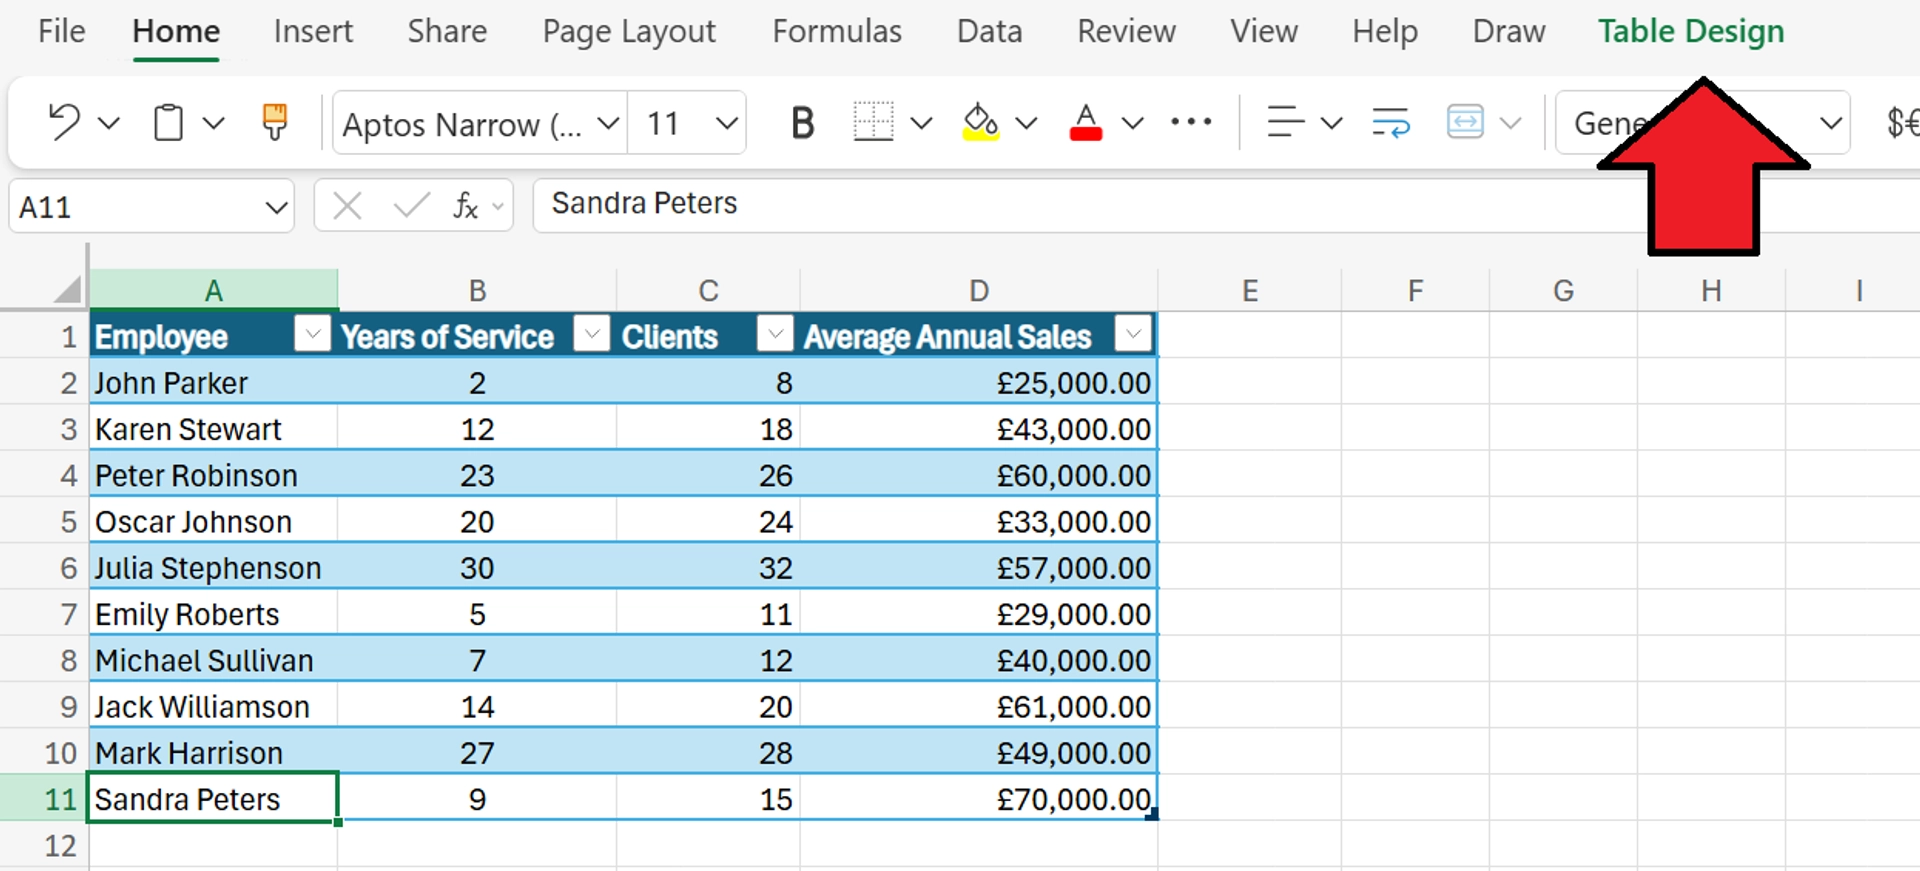Open Clients column filter dropdown

(774, 334)
